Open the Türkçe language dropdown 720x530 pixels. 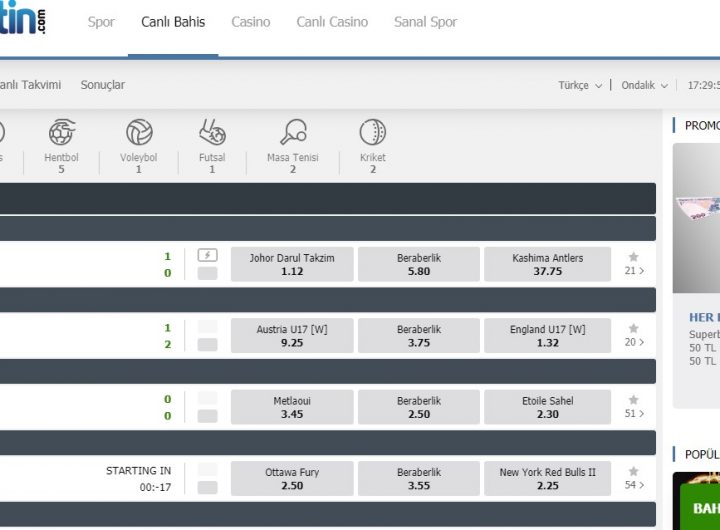pyautogui.click(x=580, y=85)
